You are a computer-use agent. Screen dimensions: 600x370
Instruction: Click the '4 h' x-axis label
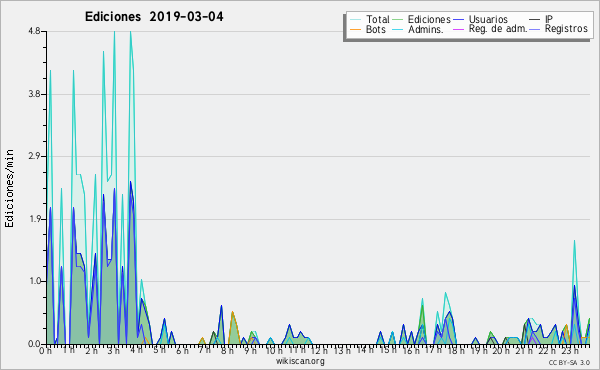tap(137, 350)
